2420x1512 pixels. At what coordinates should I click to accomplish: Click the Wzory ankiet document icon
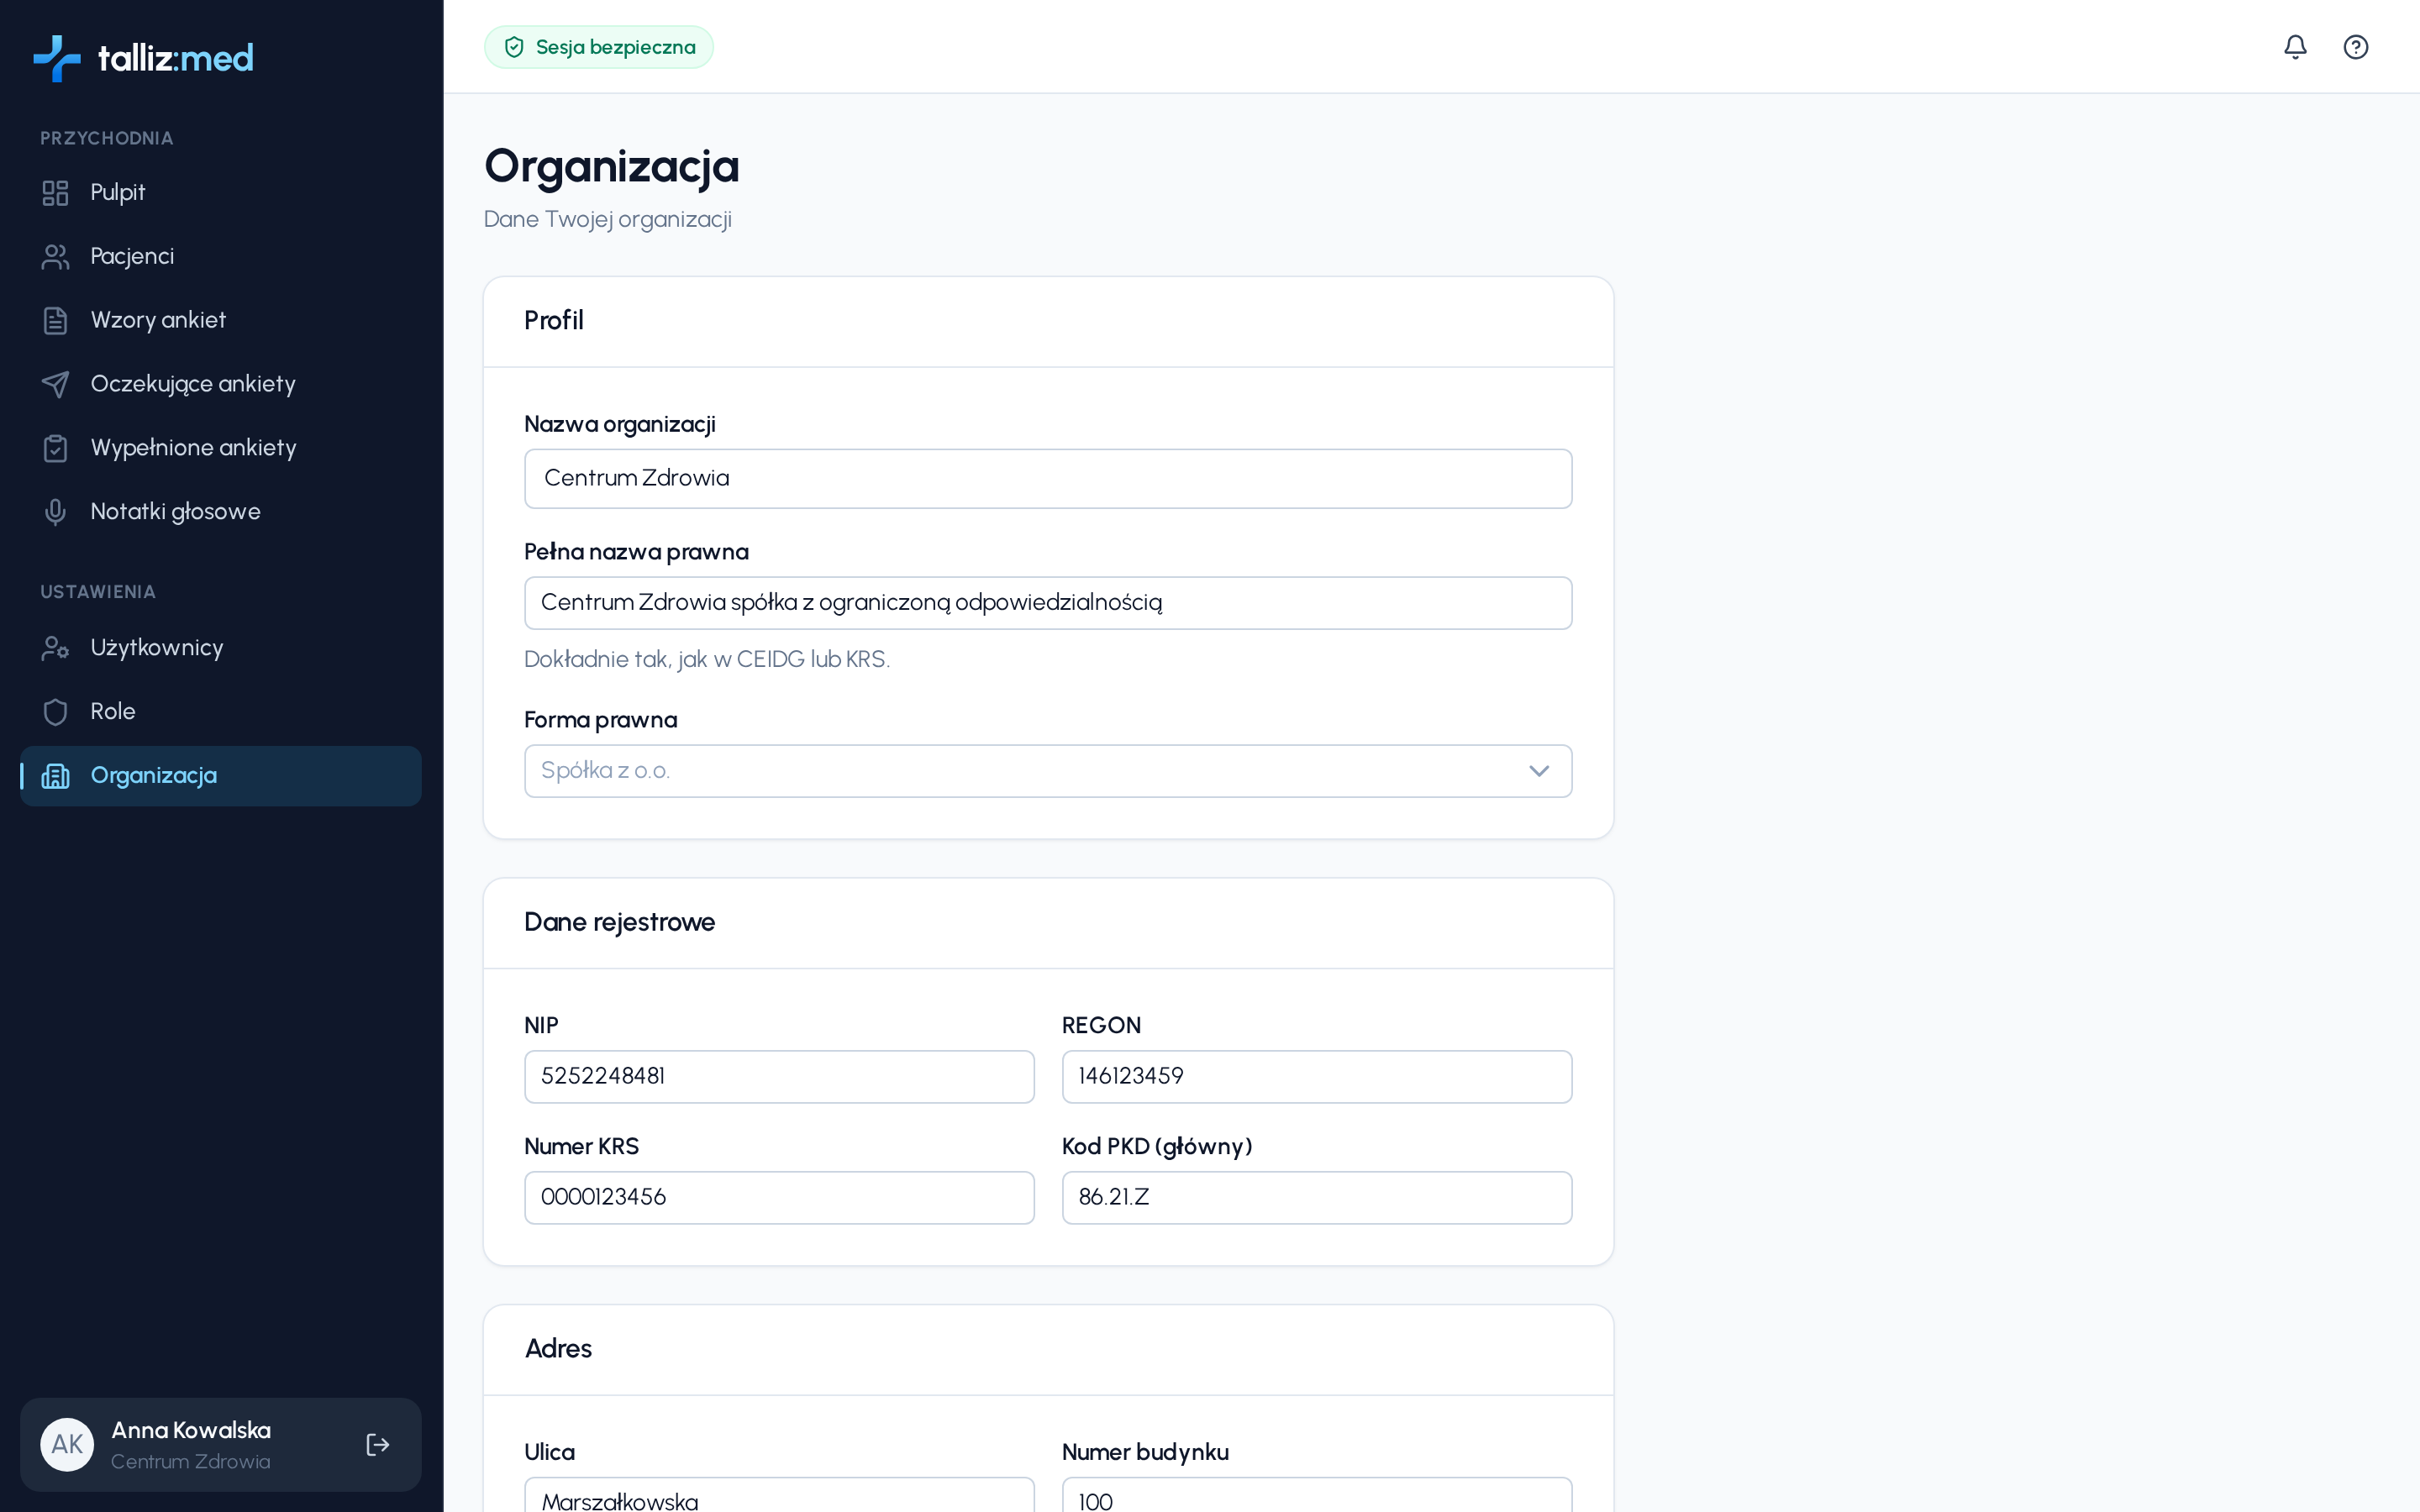(x=55, y=321)
